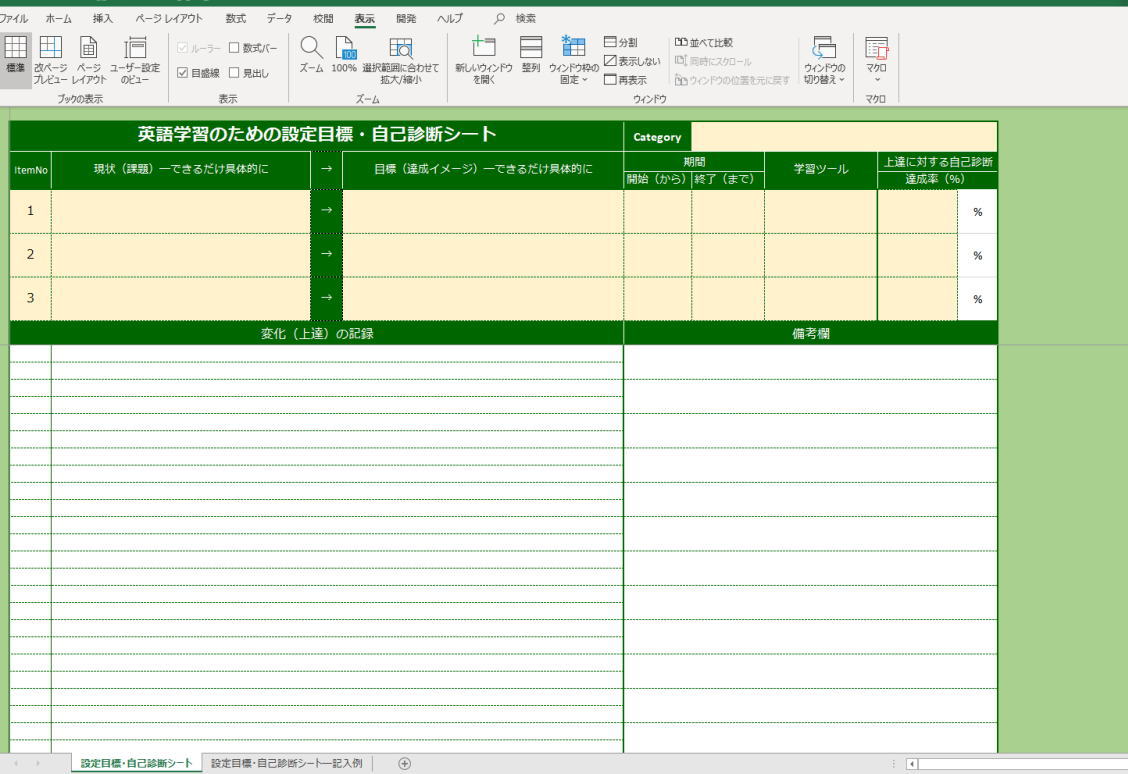This screenshot has height=774, width=1128.
Task: Toggle the 数式バー formula bar checkbox
Action: coord(234,47)
